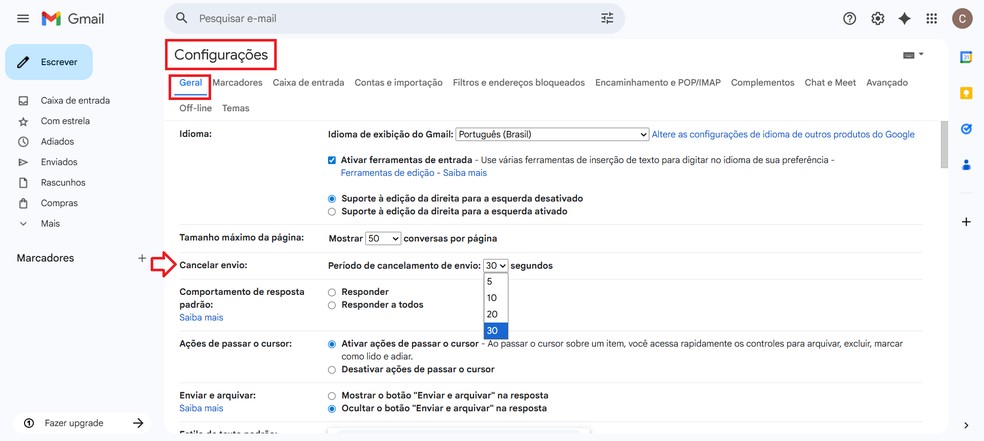Select the Responder radio button
Image resolution: width=984 pixels, height=441 pixels.
pyautogui.click(x=332, y=292)
